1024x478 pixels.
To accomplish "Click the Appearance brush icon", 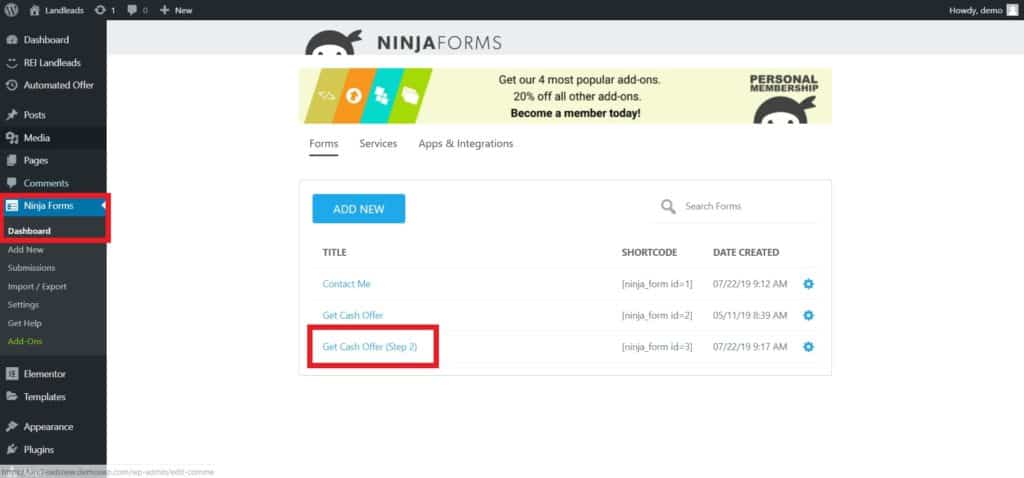I will point(11,427).
